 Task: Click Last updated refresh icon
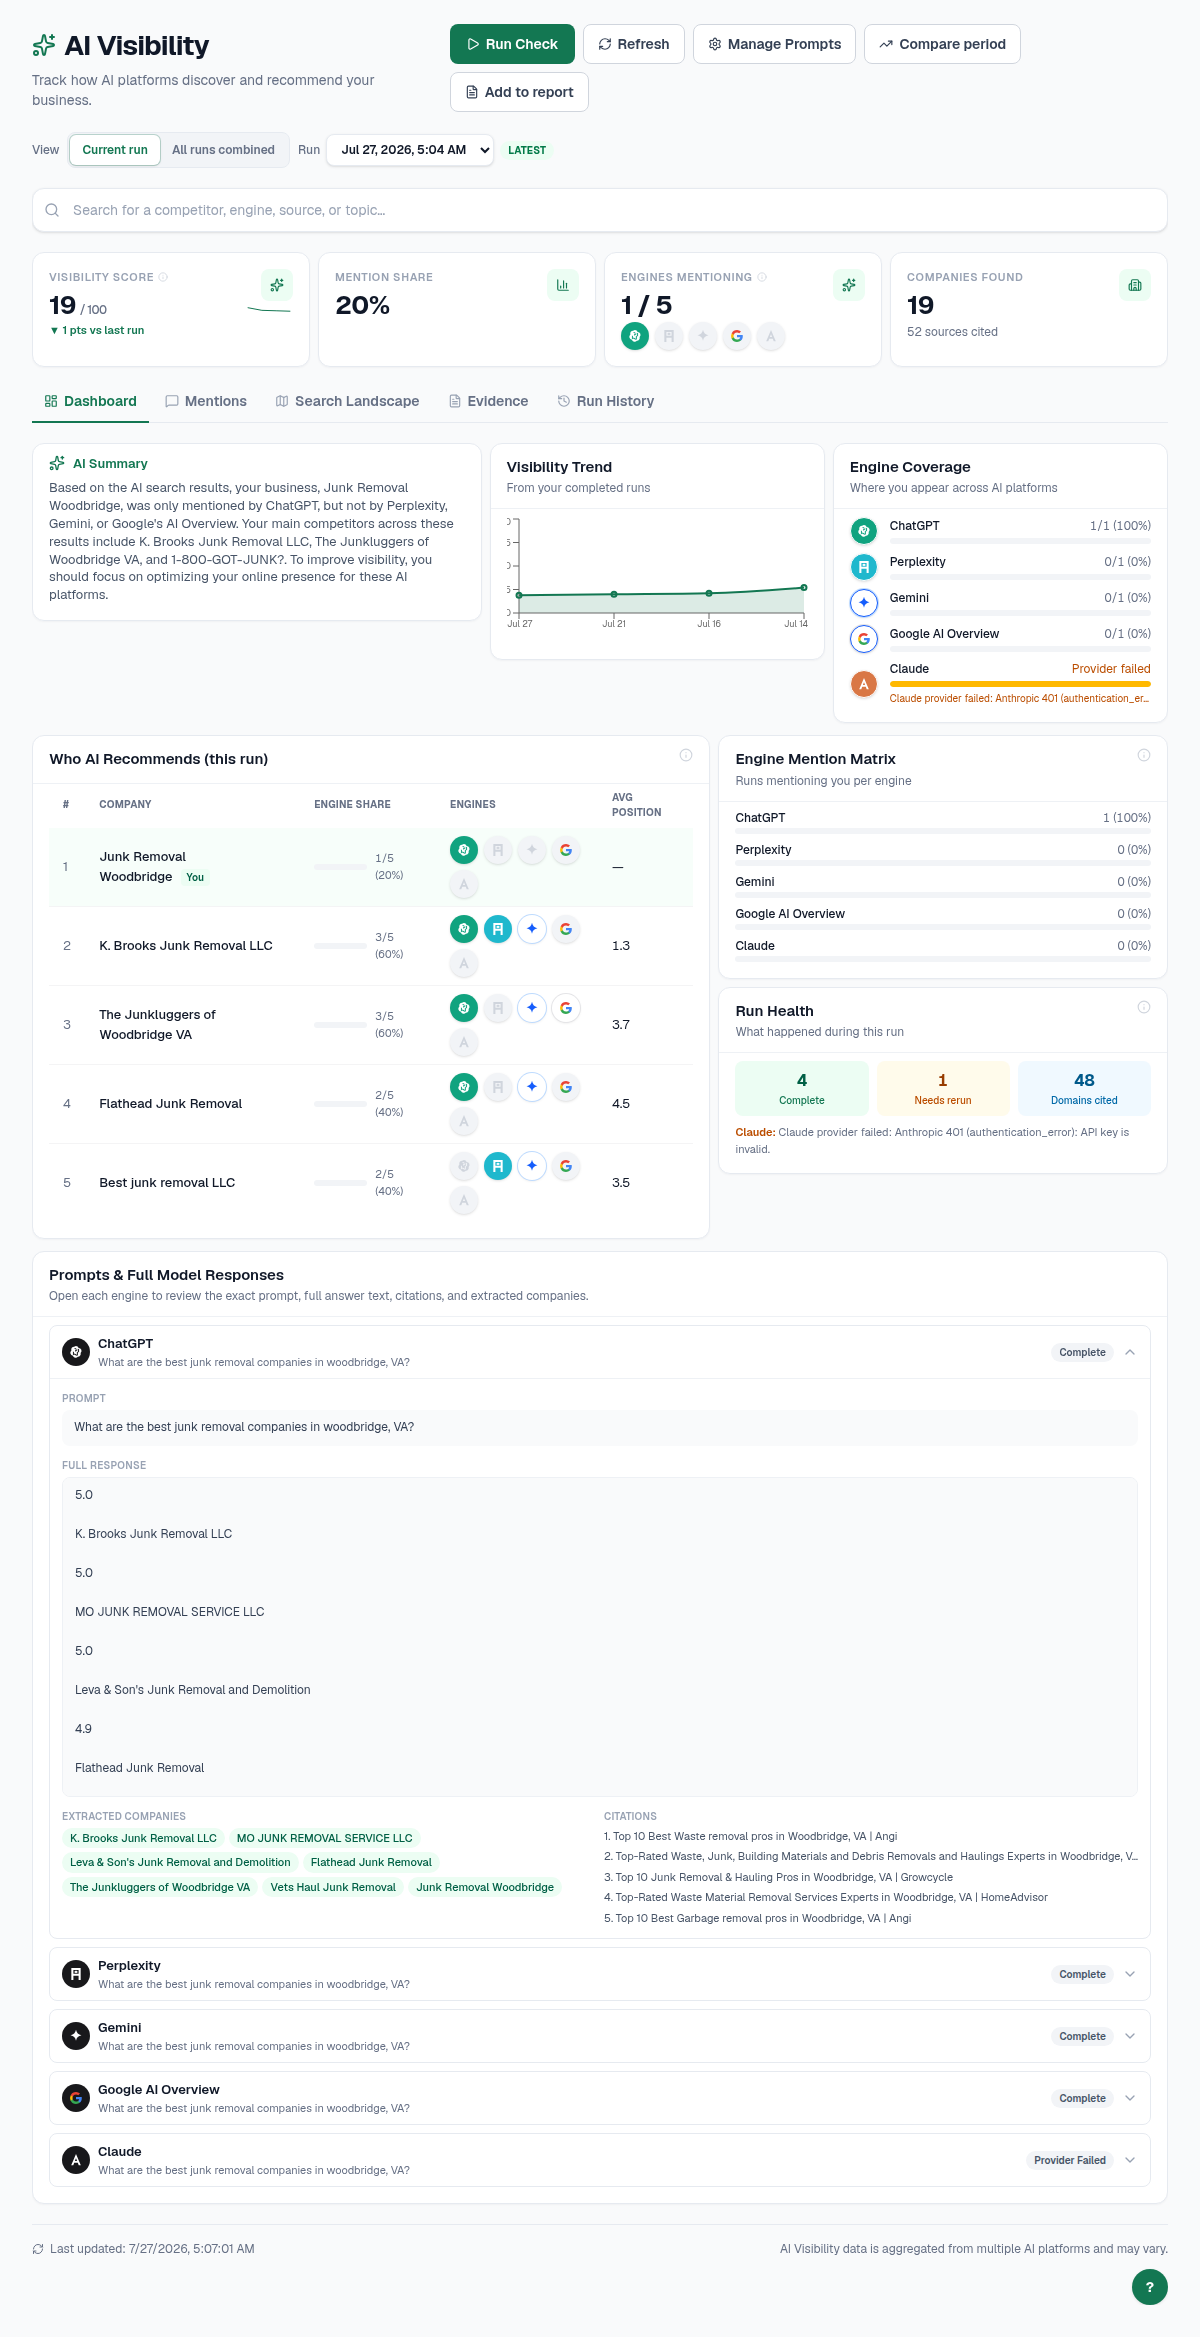38,2249
